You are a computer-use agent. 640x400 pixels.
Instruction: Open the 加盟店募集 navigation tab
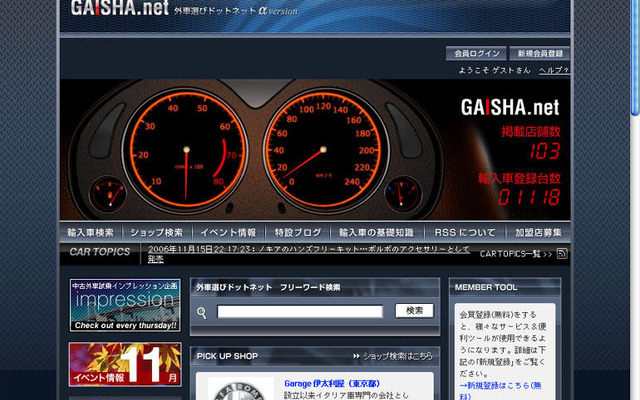coord(538,233)
